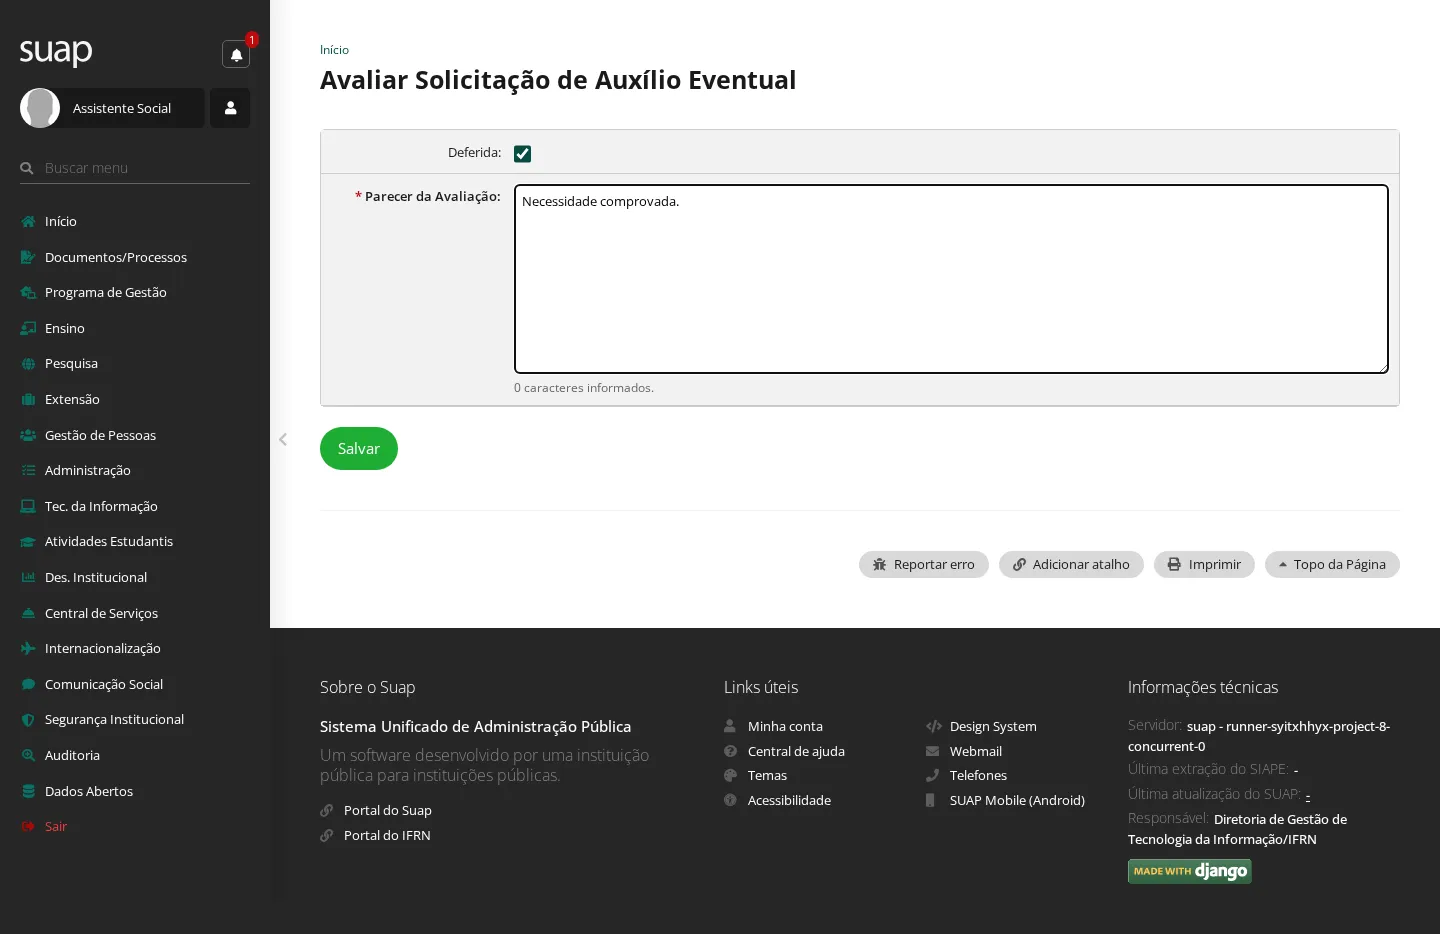Screen dimensions: 1440x934
Task: Uncheck the Deferida checkbox
Action: click(x=522, y=153)
